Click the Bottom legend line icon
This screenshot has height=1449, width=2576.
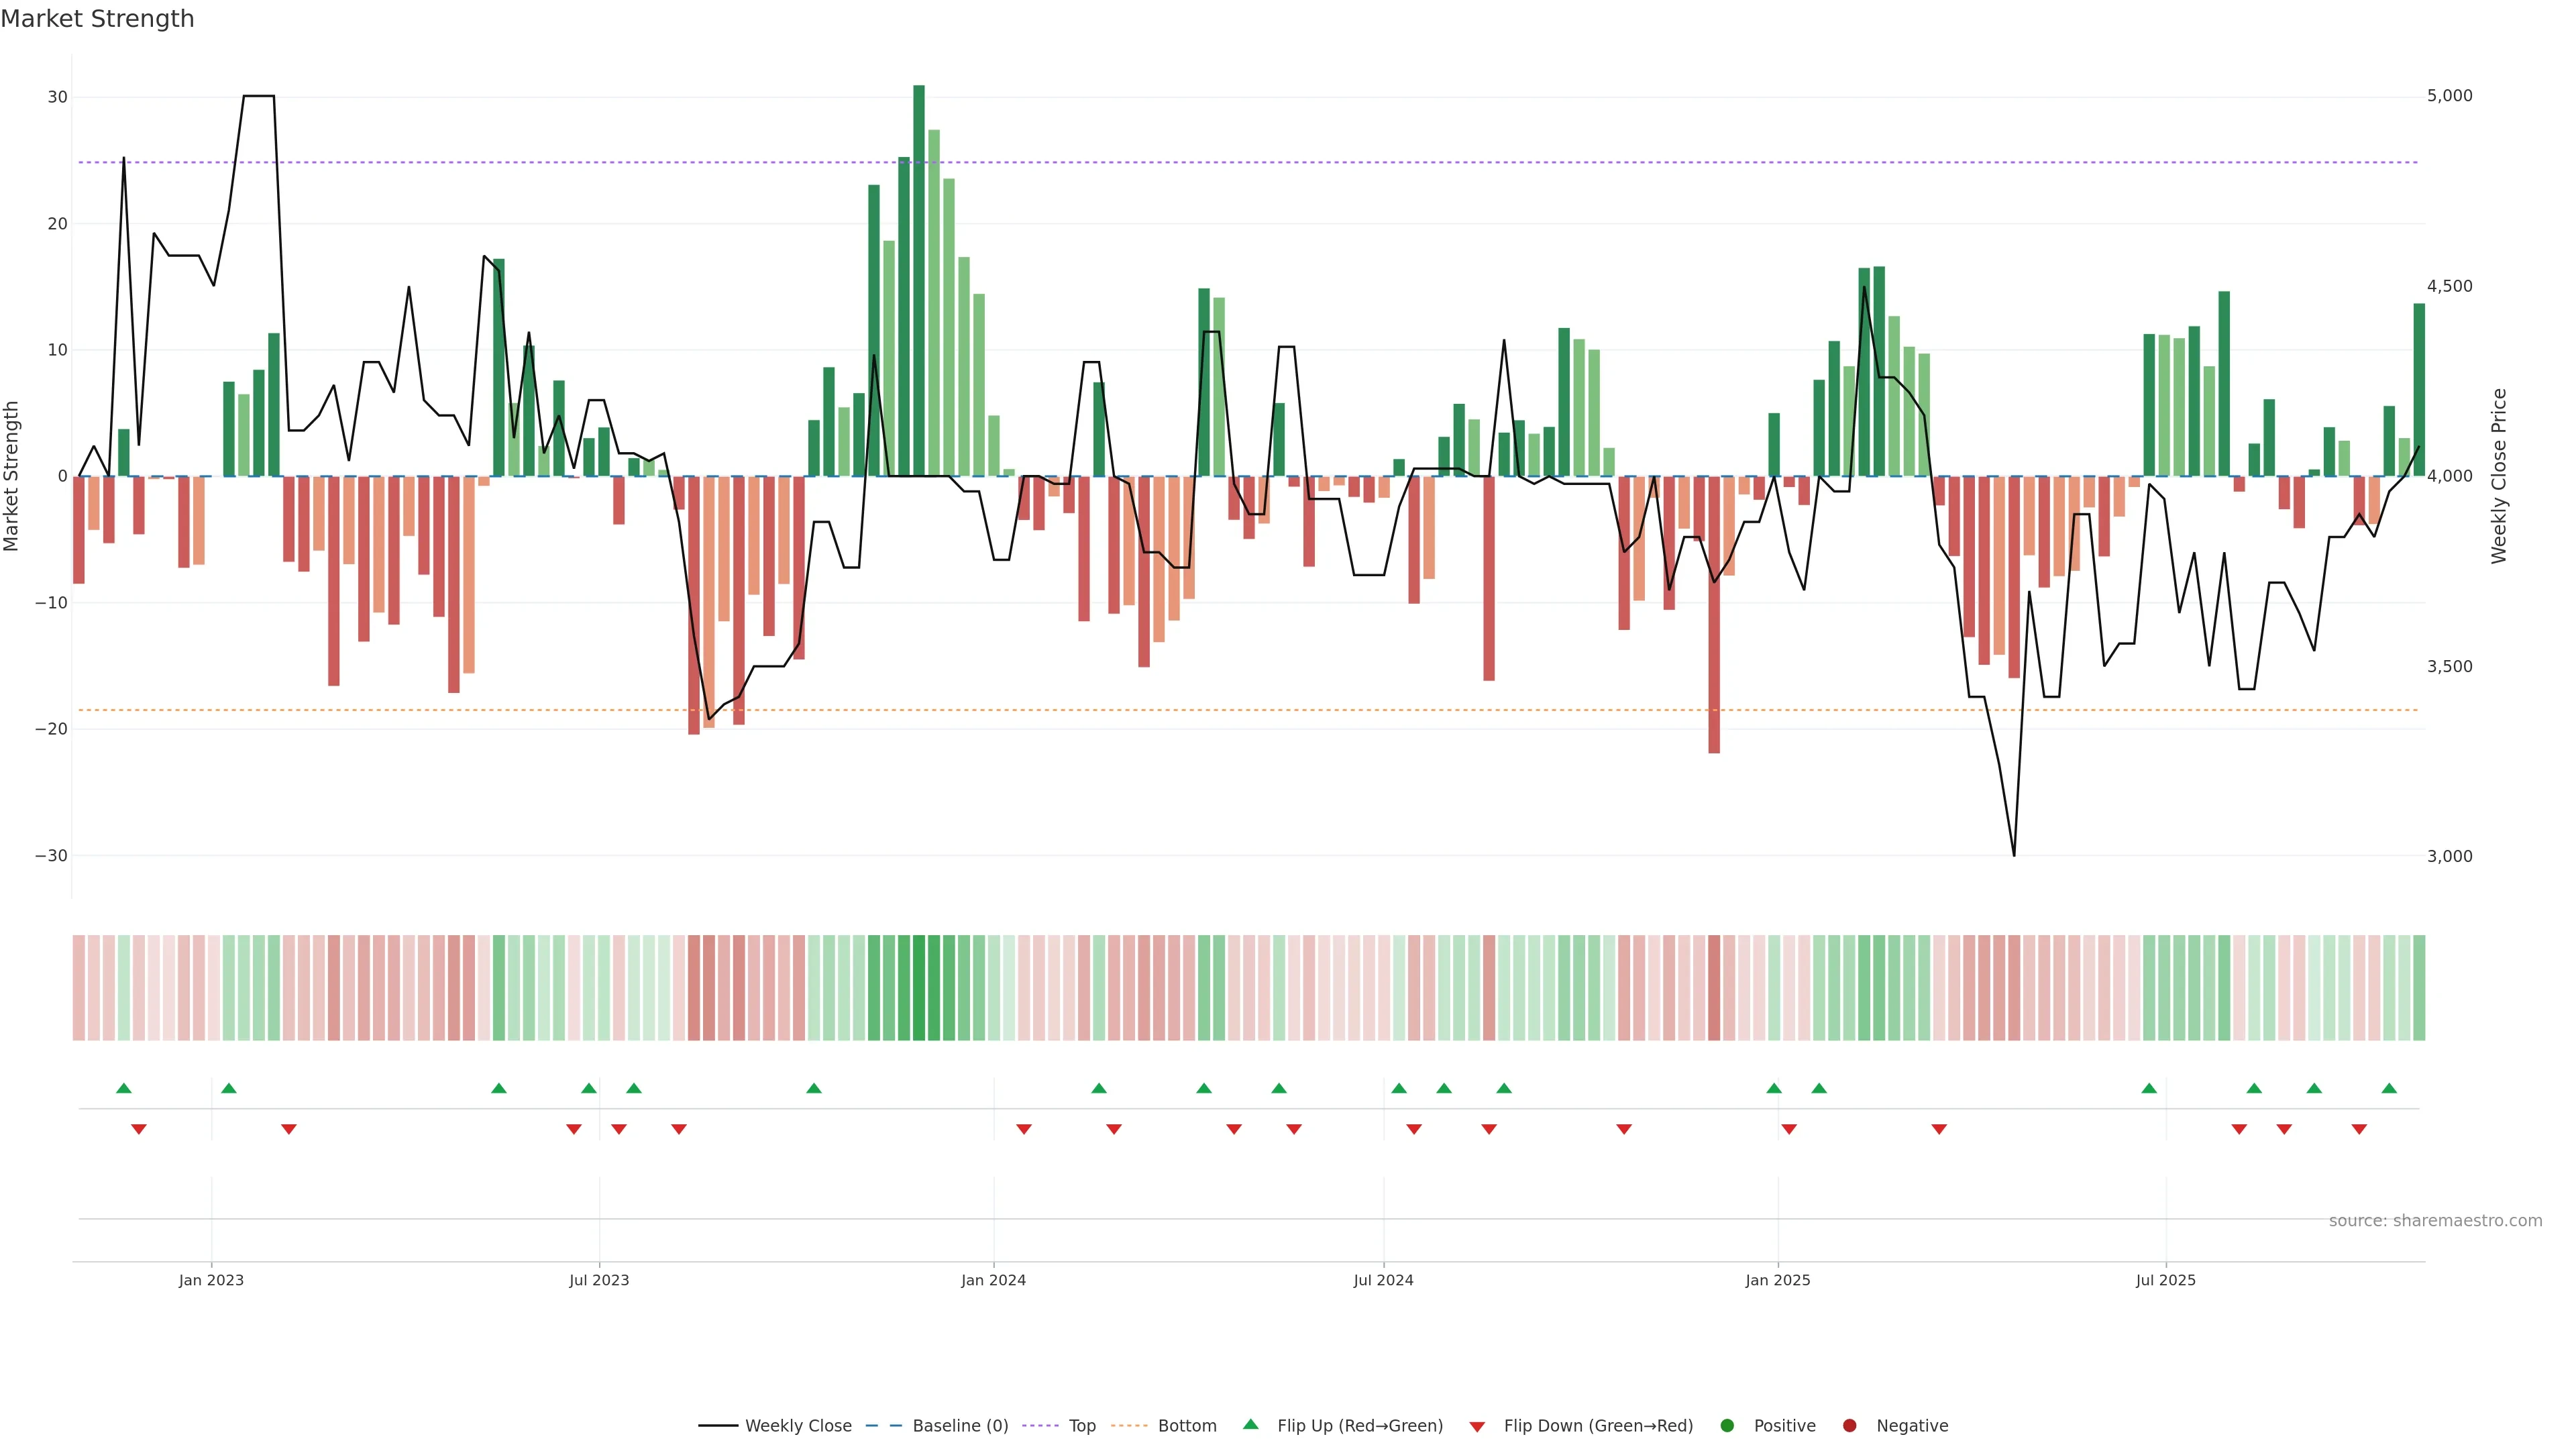click(x=1129, y=1426)
